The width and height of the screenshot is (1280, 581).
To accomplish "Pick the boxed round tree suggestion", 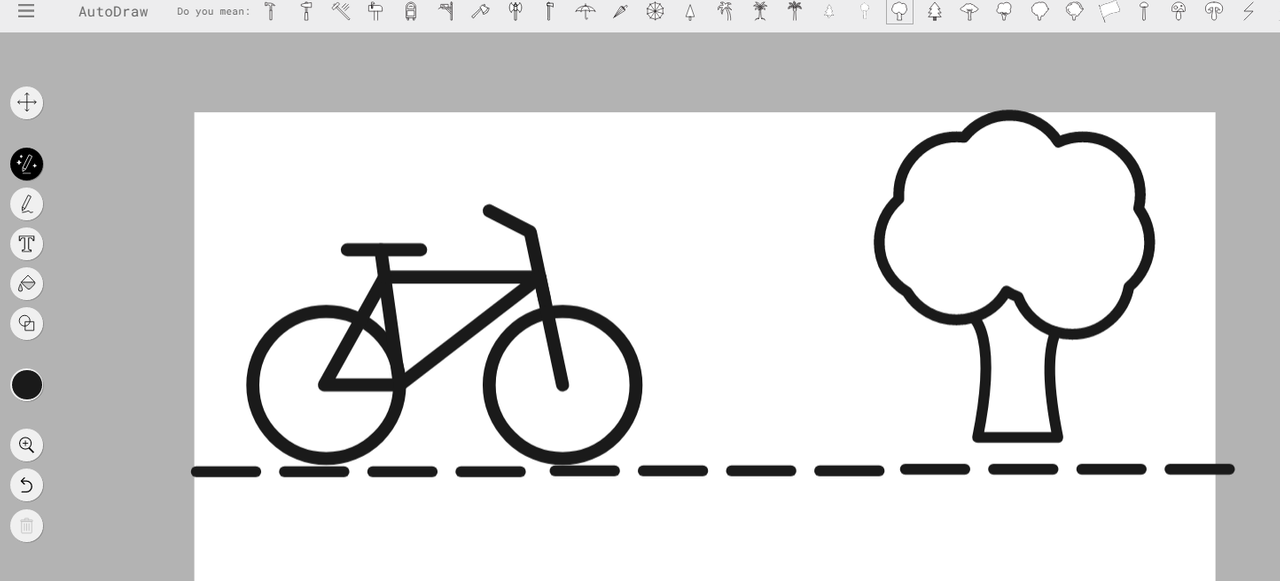I will (900, 11).
